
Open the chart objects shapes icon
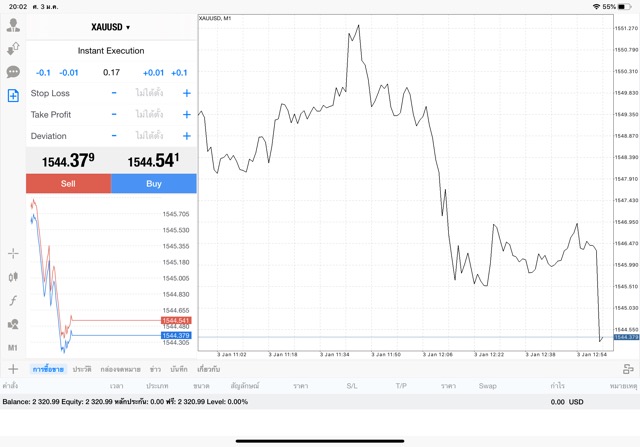[13, 324]
